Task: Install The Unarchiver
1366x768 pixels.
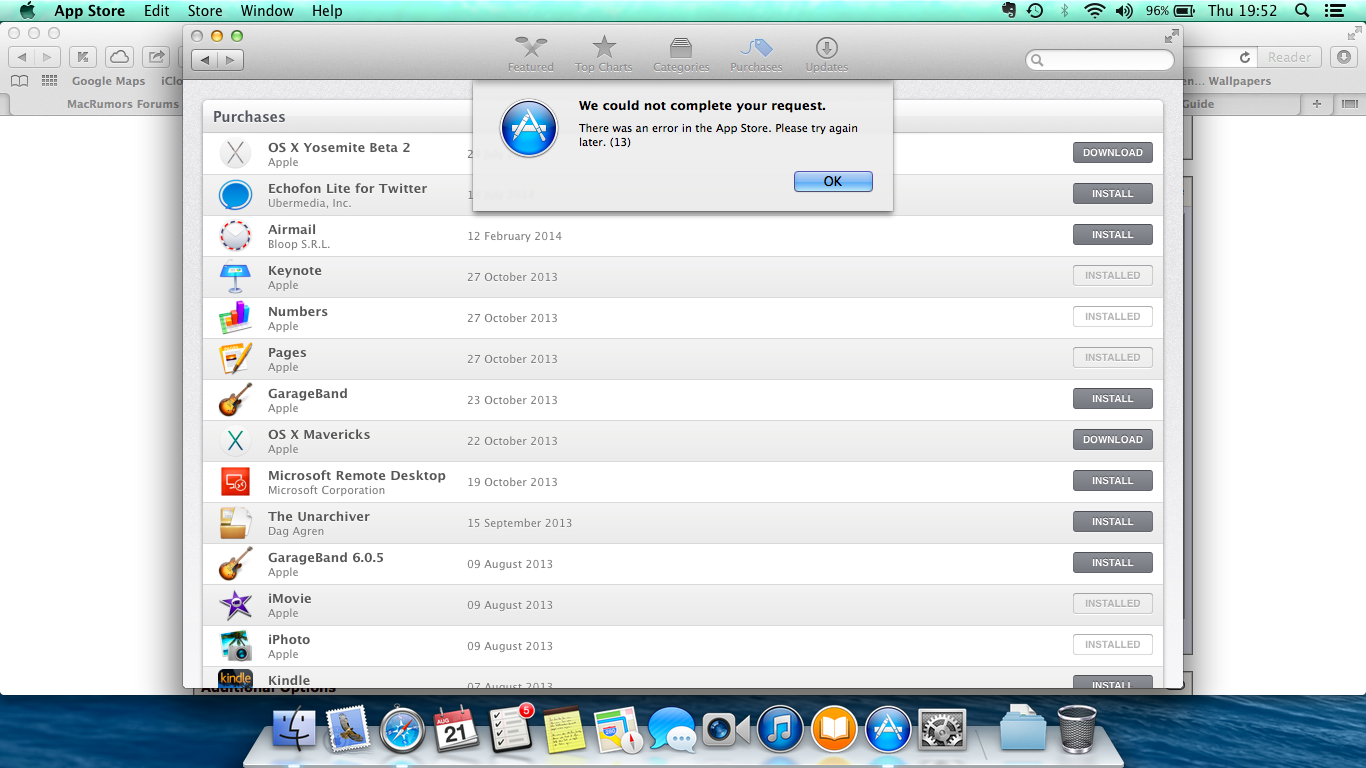Action: pos(1113,522)
